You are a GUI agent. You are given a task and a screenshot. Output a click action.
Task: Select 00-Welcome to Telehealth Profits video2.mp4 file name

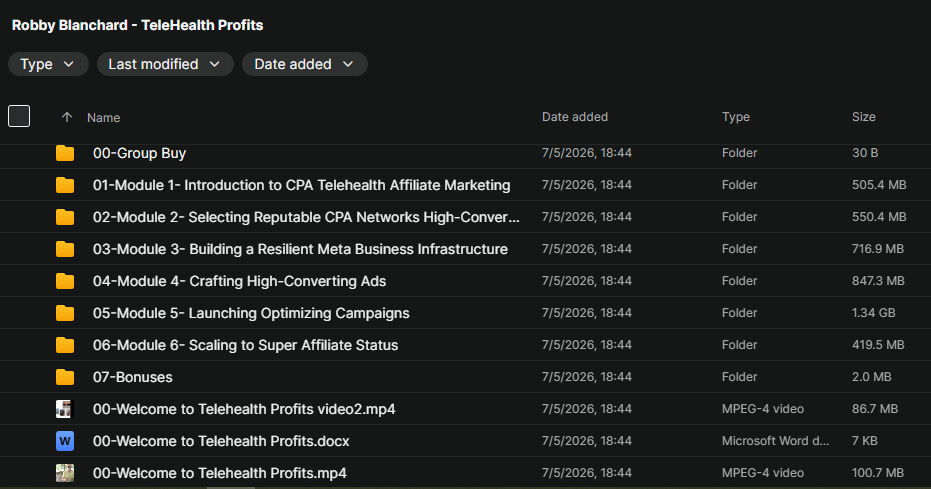[244, 409]
